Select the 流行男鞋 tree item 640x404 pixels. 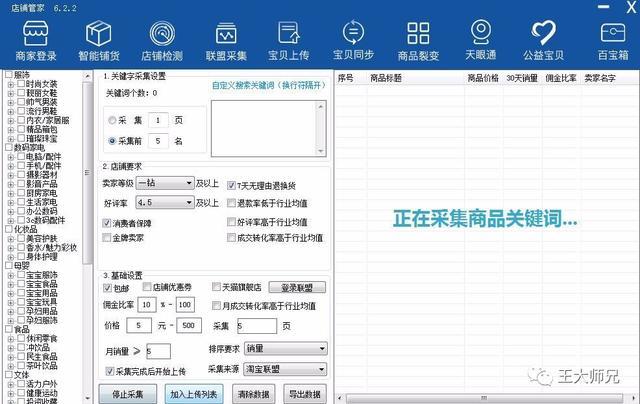click(x=42, y=111)
